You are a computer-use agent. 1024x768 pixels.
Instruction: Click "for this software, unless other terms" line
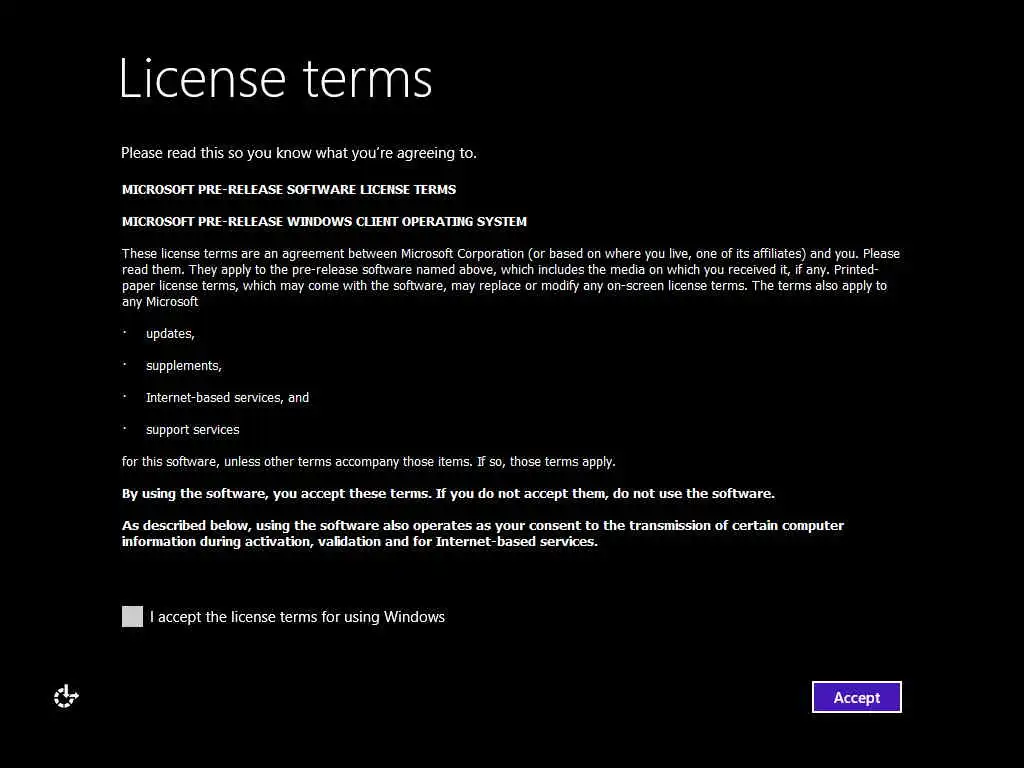tap(368, 462)
